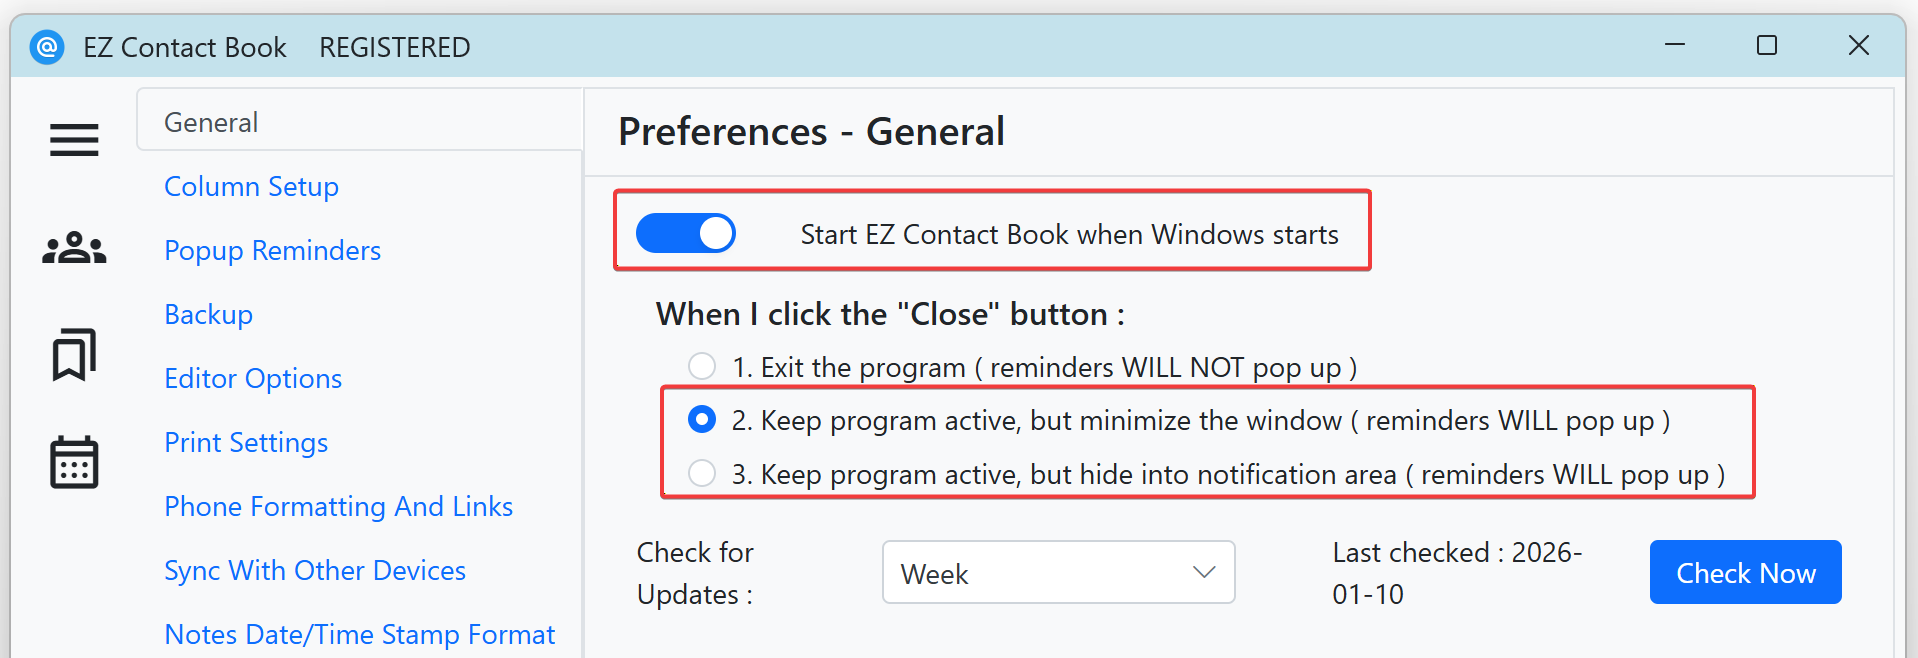Select option 1 to exit program on Close
Image resolution: width=1918 pixels, height=658 pixels.
point(701,366)
